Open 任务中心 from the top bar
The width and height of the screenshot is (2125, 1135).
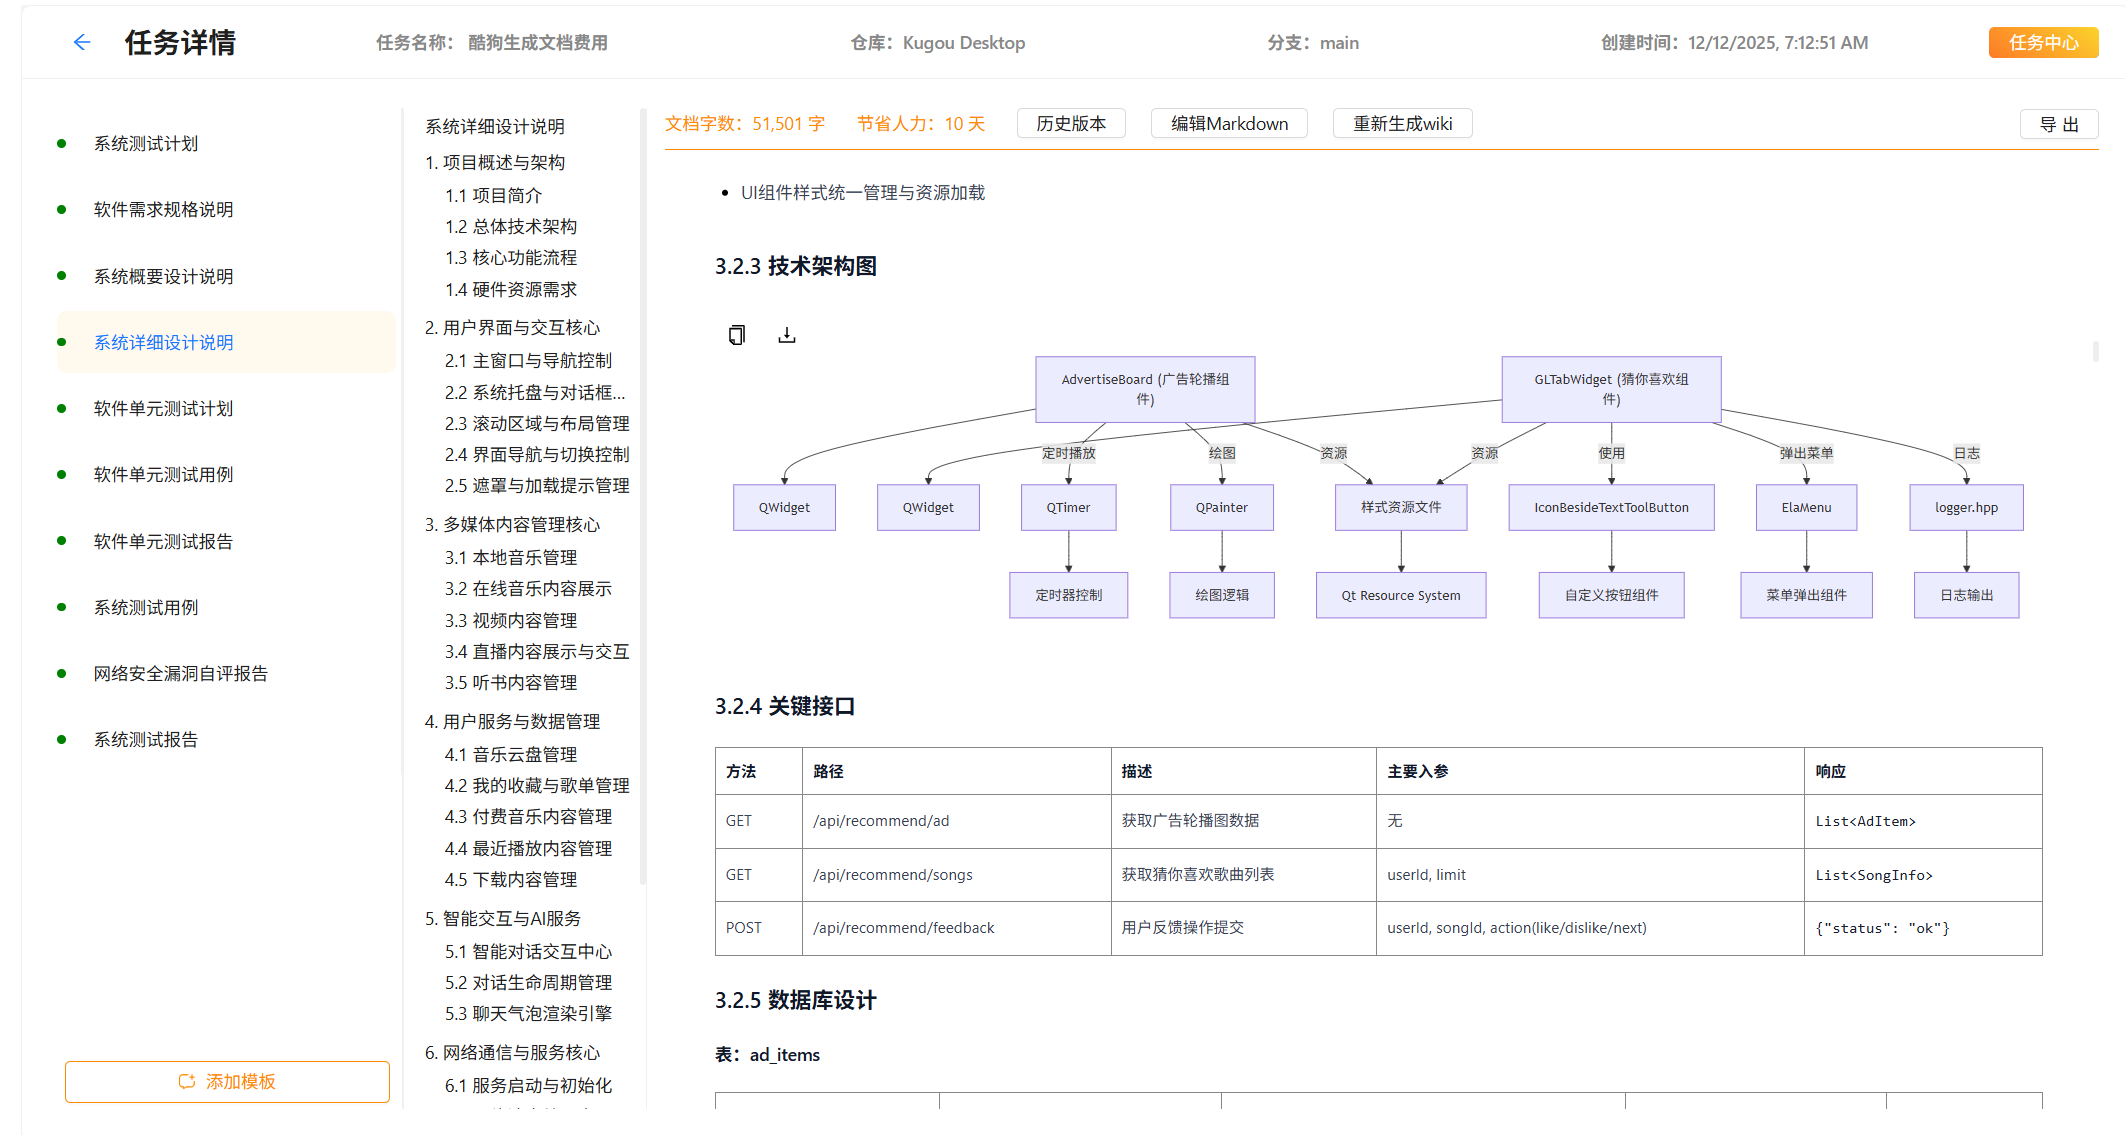(2042, 42)
